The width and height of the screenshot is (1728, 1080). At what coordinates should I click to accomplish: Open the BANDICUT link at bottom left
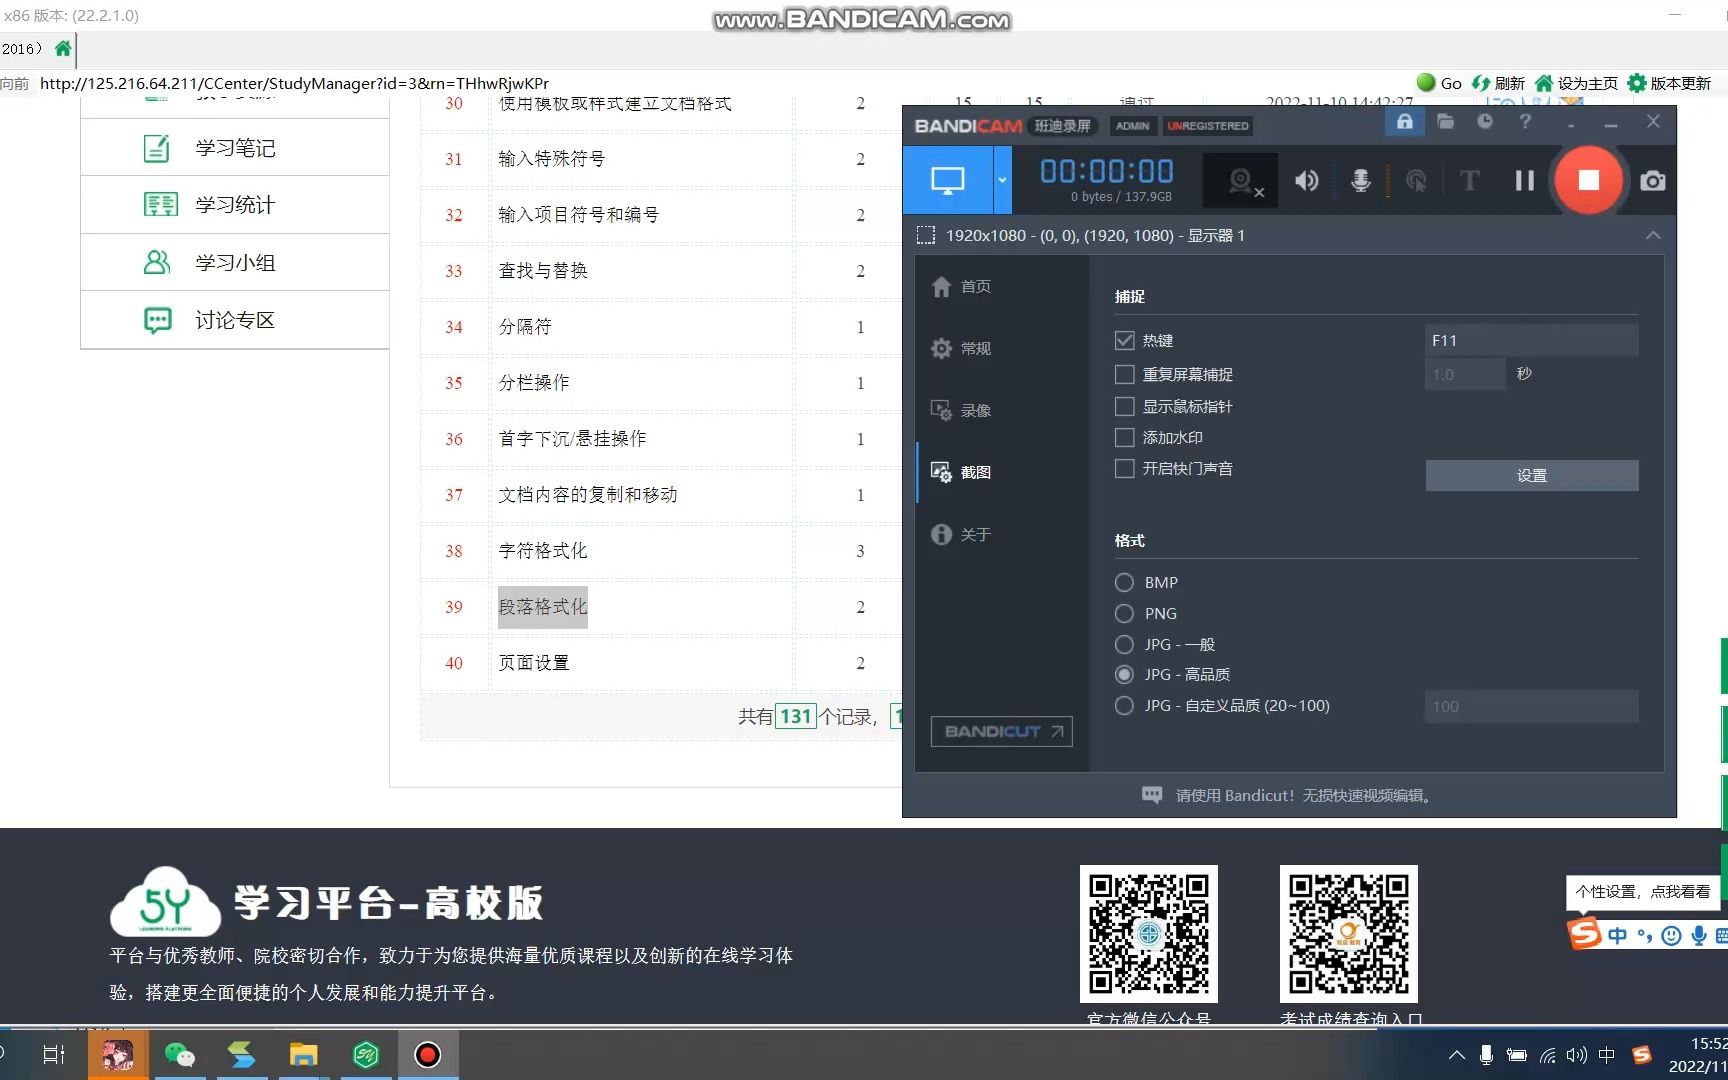[x=1000, y=731]
